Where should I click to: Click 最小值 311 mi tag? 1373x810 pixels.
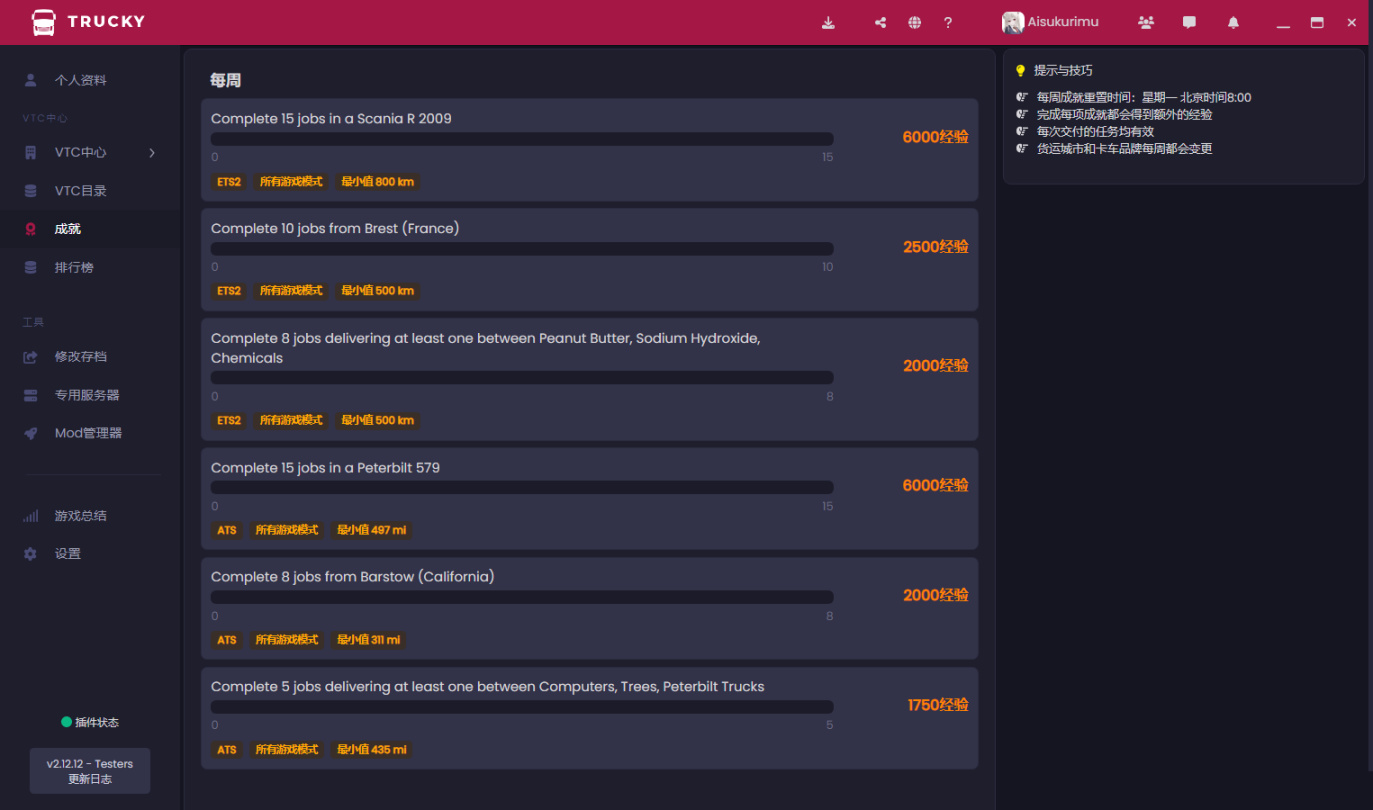click(x=368, y=640)
